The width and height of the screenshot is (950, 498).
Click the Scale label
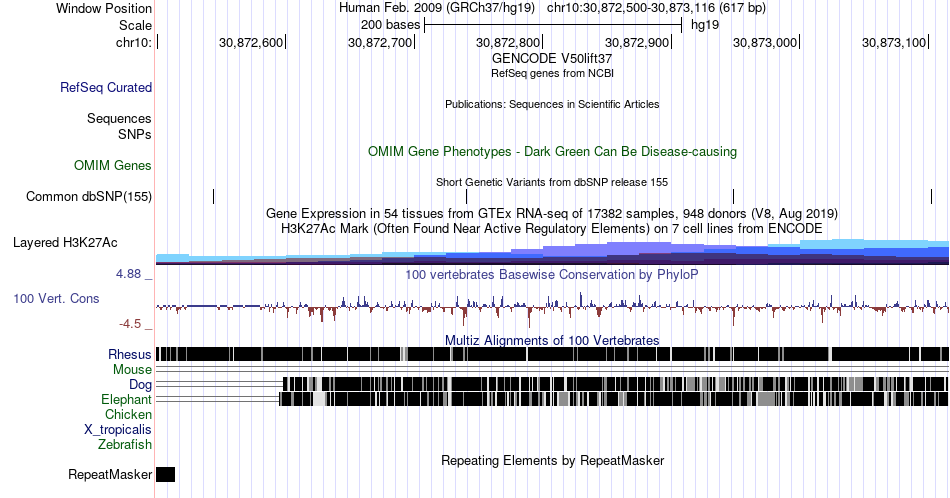(135, 25)
